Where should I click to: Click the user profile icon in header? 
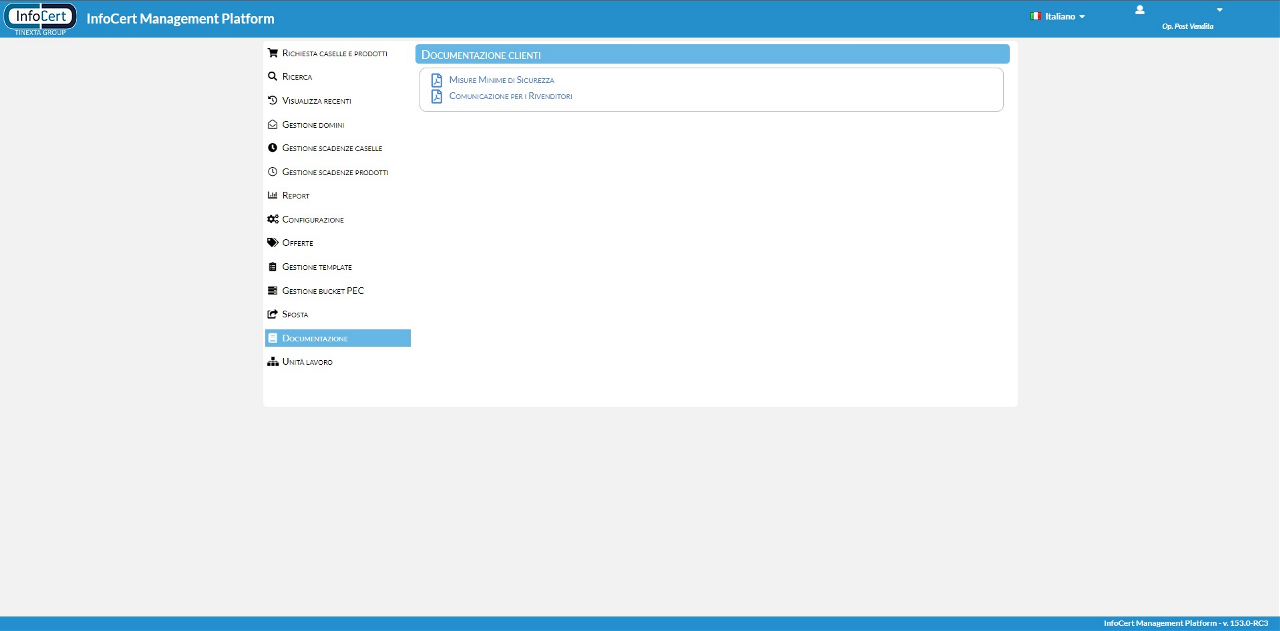(x=1139, y=10)
